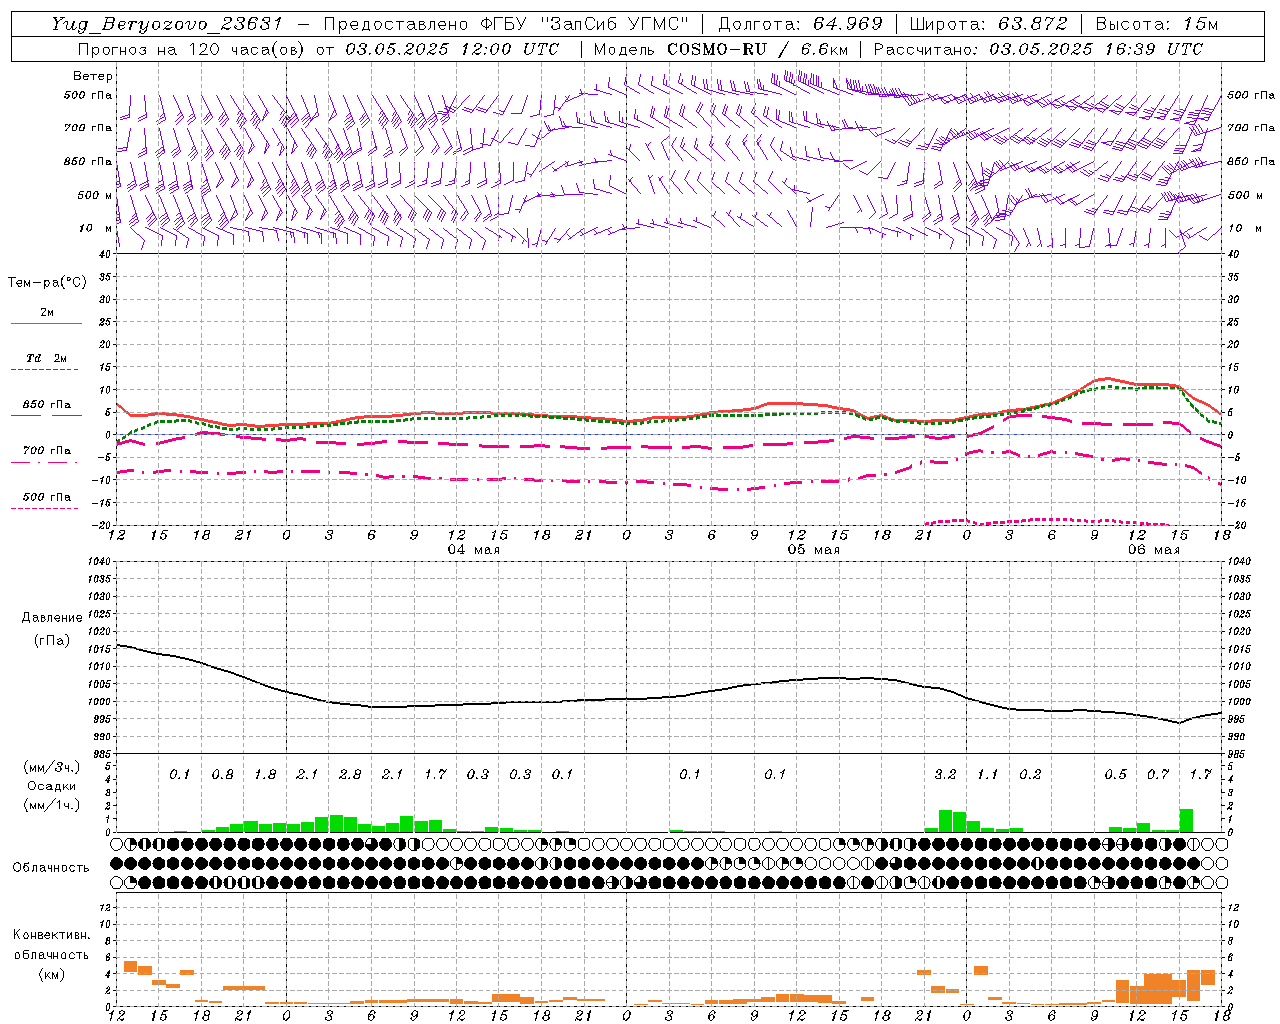Screen dimensions: 1280x1024
Task: Click the 'Высота: 15м' header entry
Action: (1157, 24)
